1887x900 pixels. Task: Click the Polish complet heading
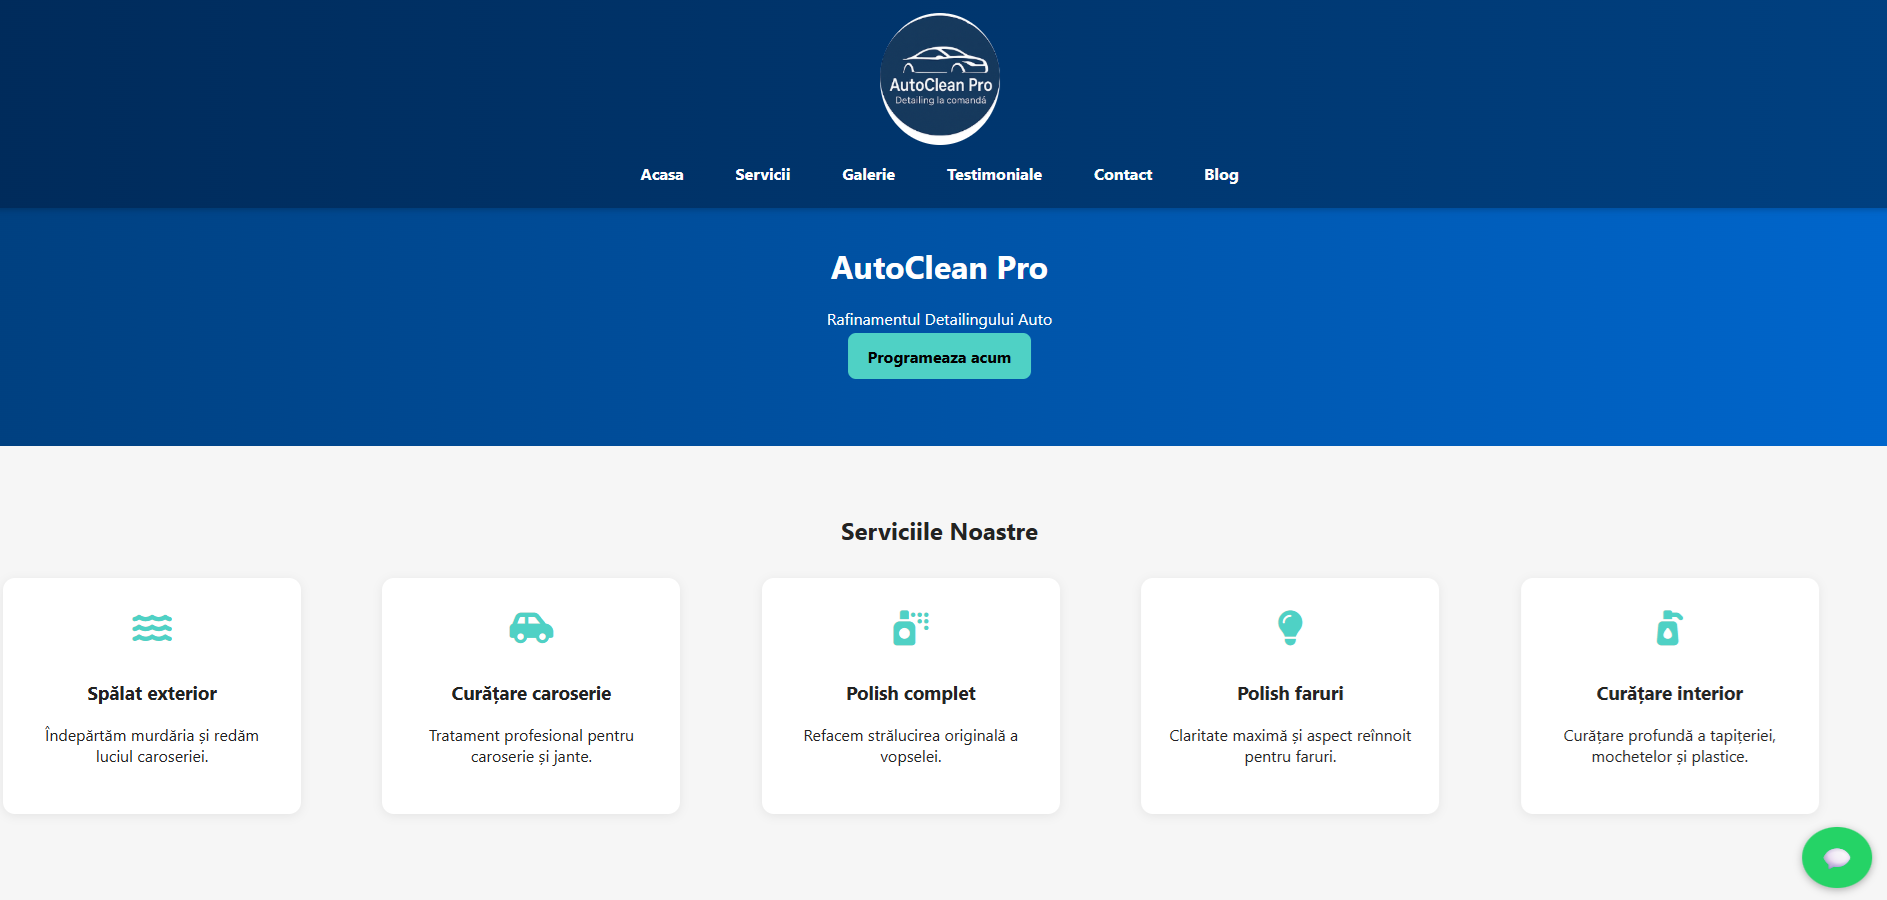coord(910,693)
